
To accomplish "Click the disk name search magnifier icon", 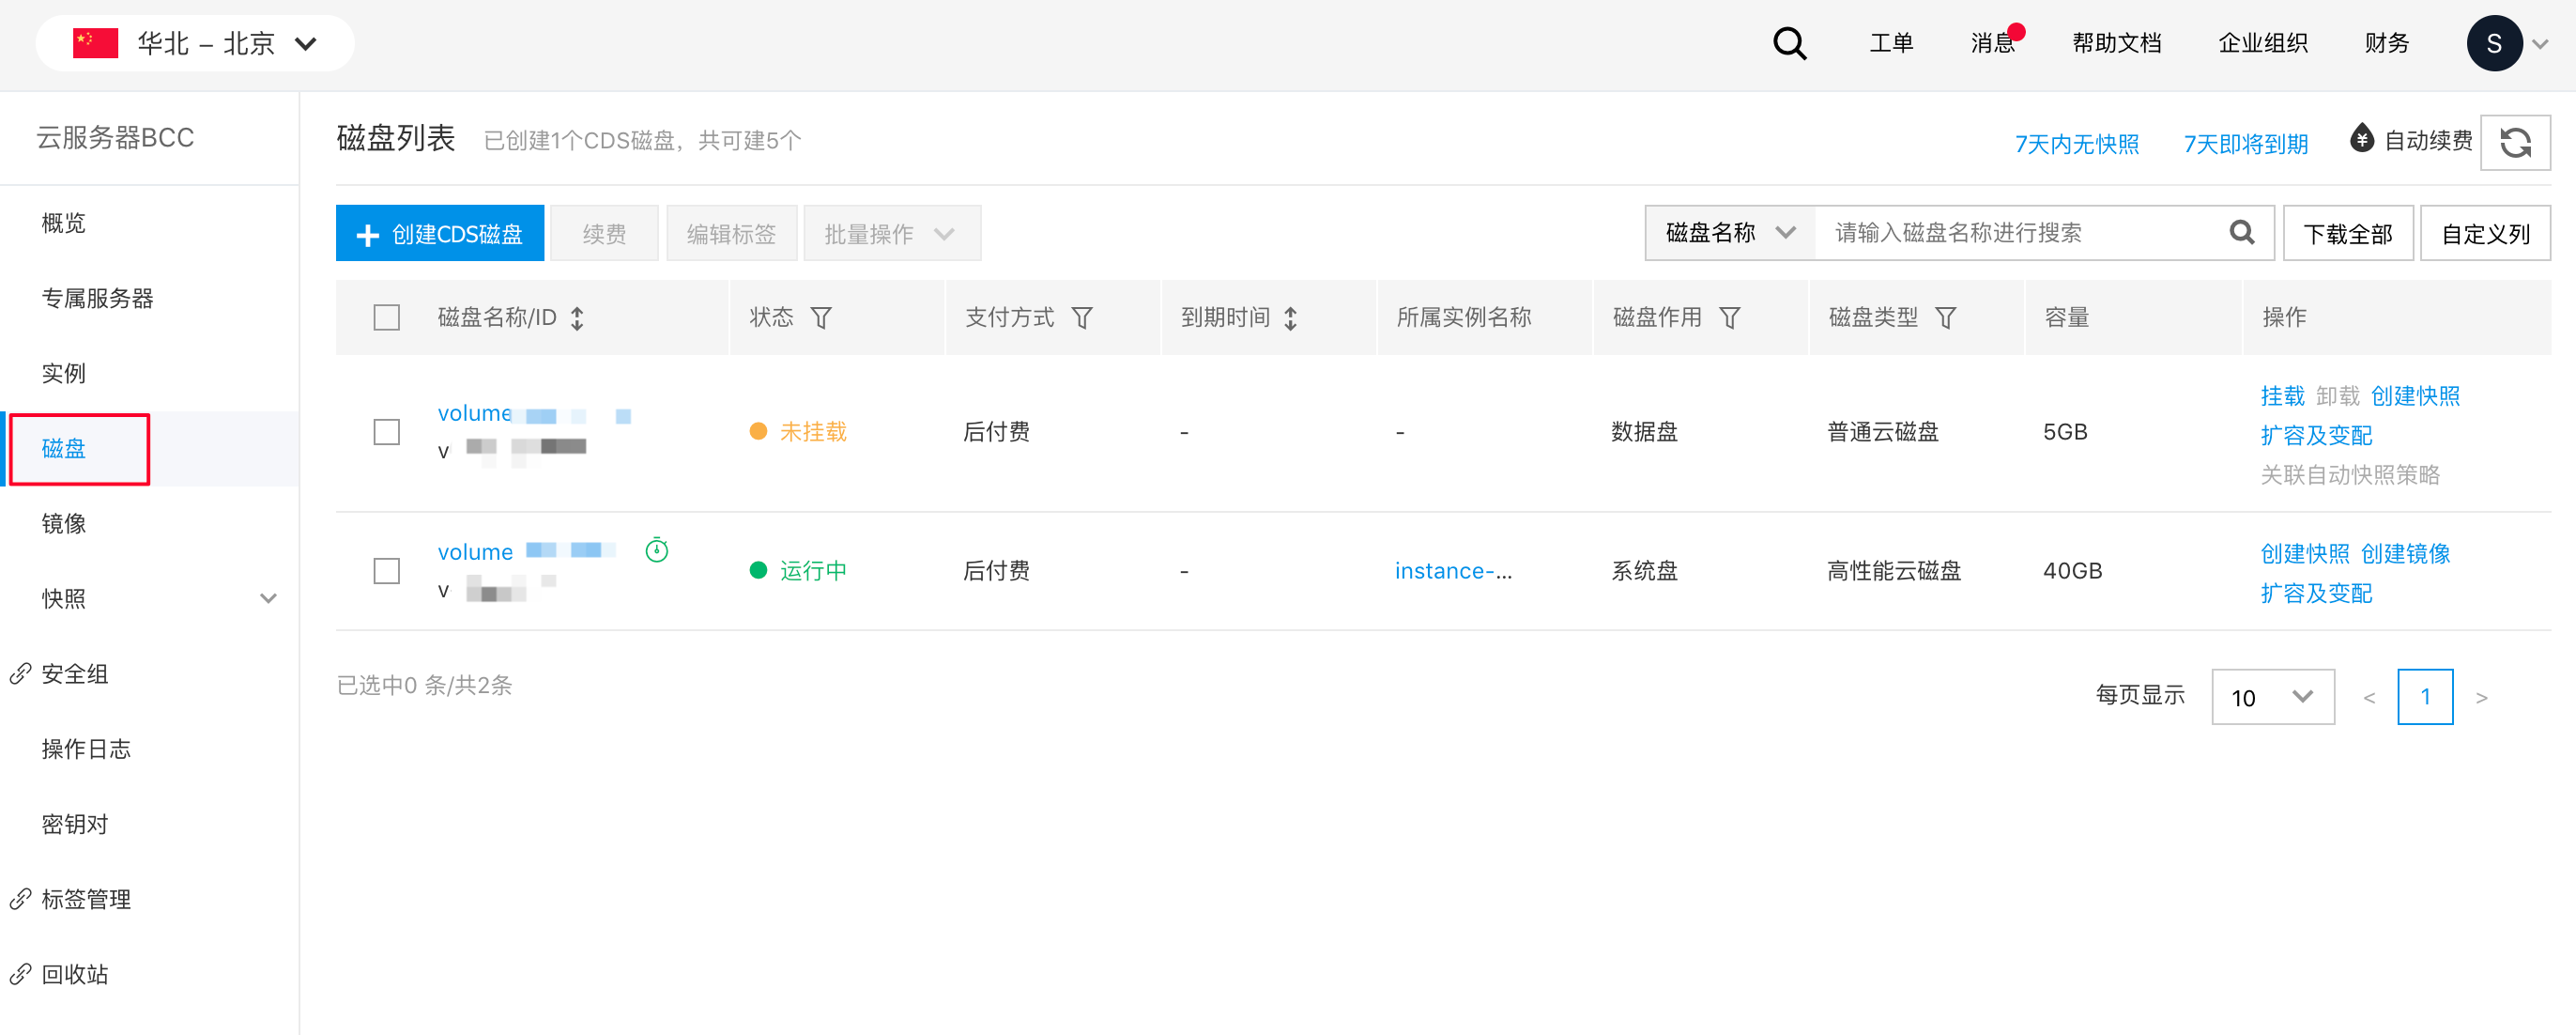I will tap(2241, 232).
